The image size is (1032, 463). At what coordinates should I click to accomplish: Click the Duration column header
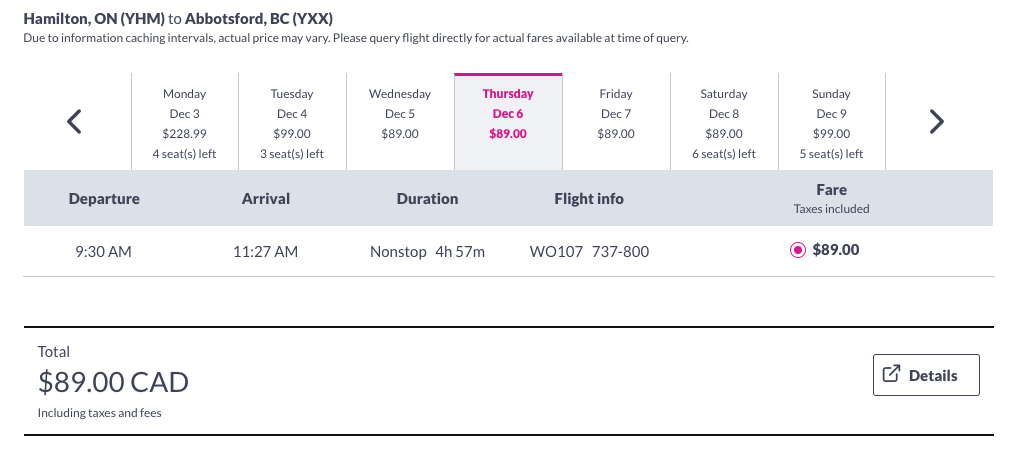click(x=427, y=199)
